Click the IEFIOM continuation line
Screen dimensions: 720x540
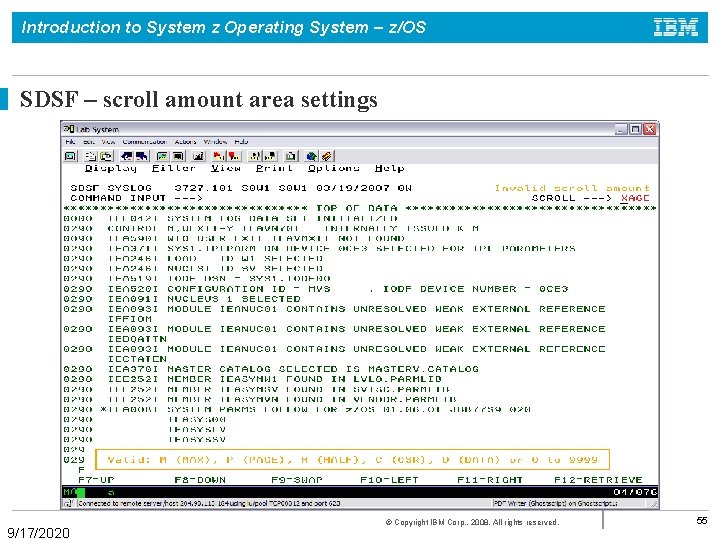(129, 319)
